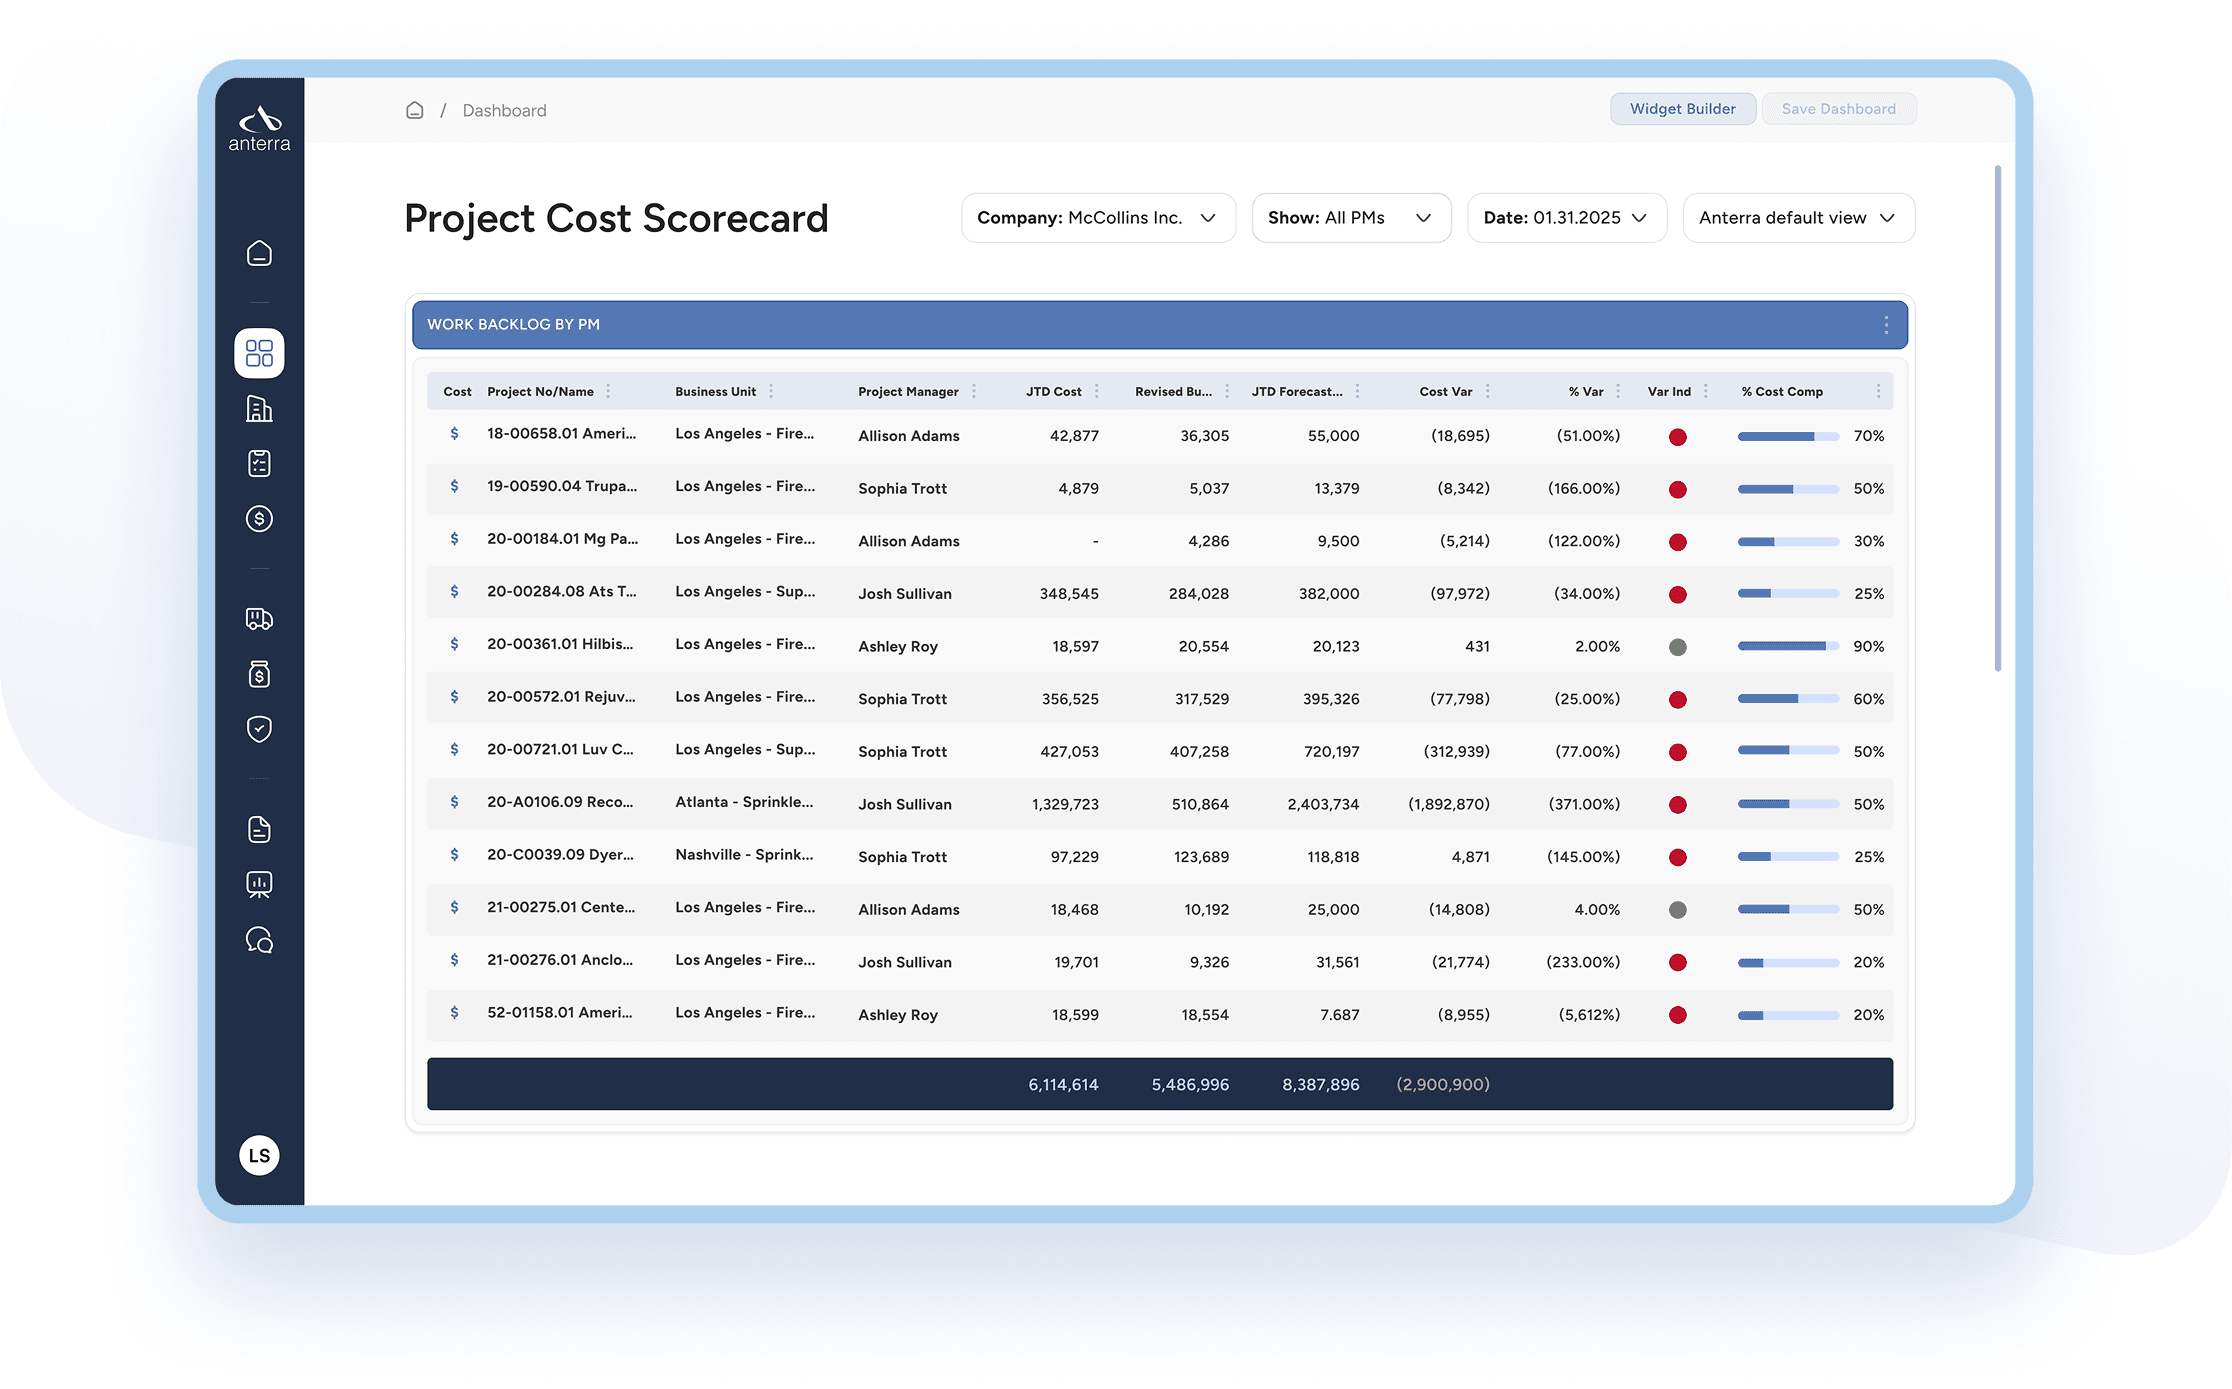2232x1389 pixels.
Task: Open the Company McCollins Inc. dropdown
Action: pyautogui.click(x=1097, y=218)
